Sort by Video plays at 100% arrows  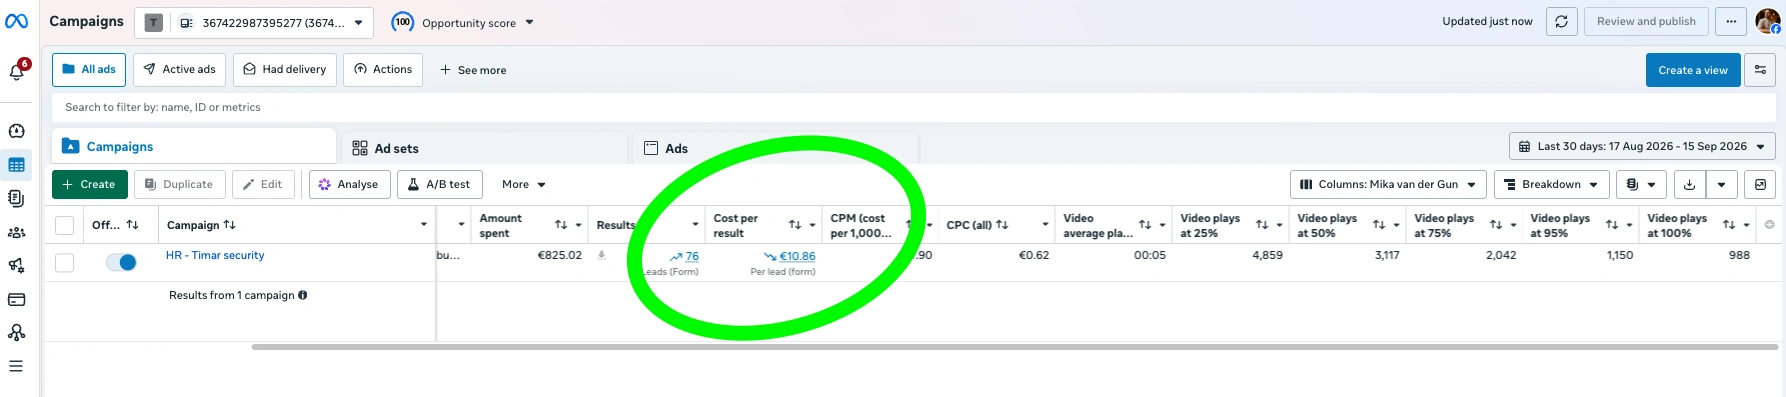pyautogui.click(x=1729, y=225)
